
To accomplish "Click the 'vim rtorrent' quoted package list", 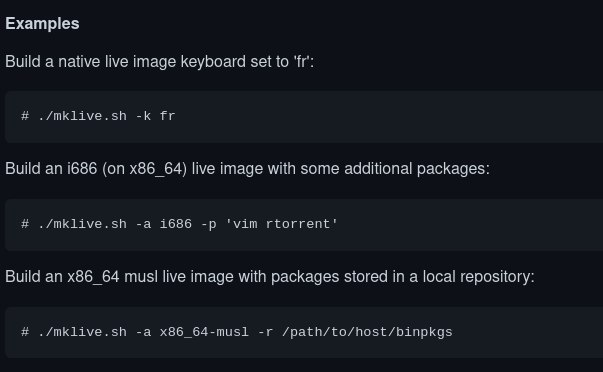I will coord(281,224).
